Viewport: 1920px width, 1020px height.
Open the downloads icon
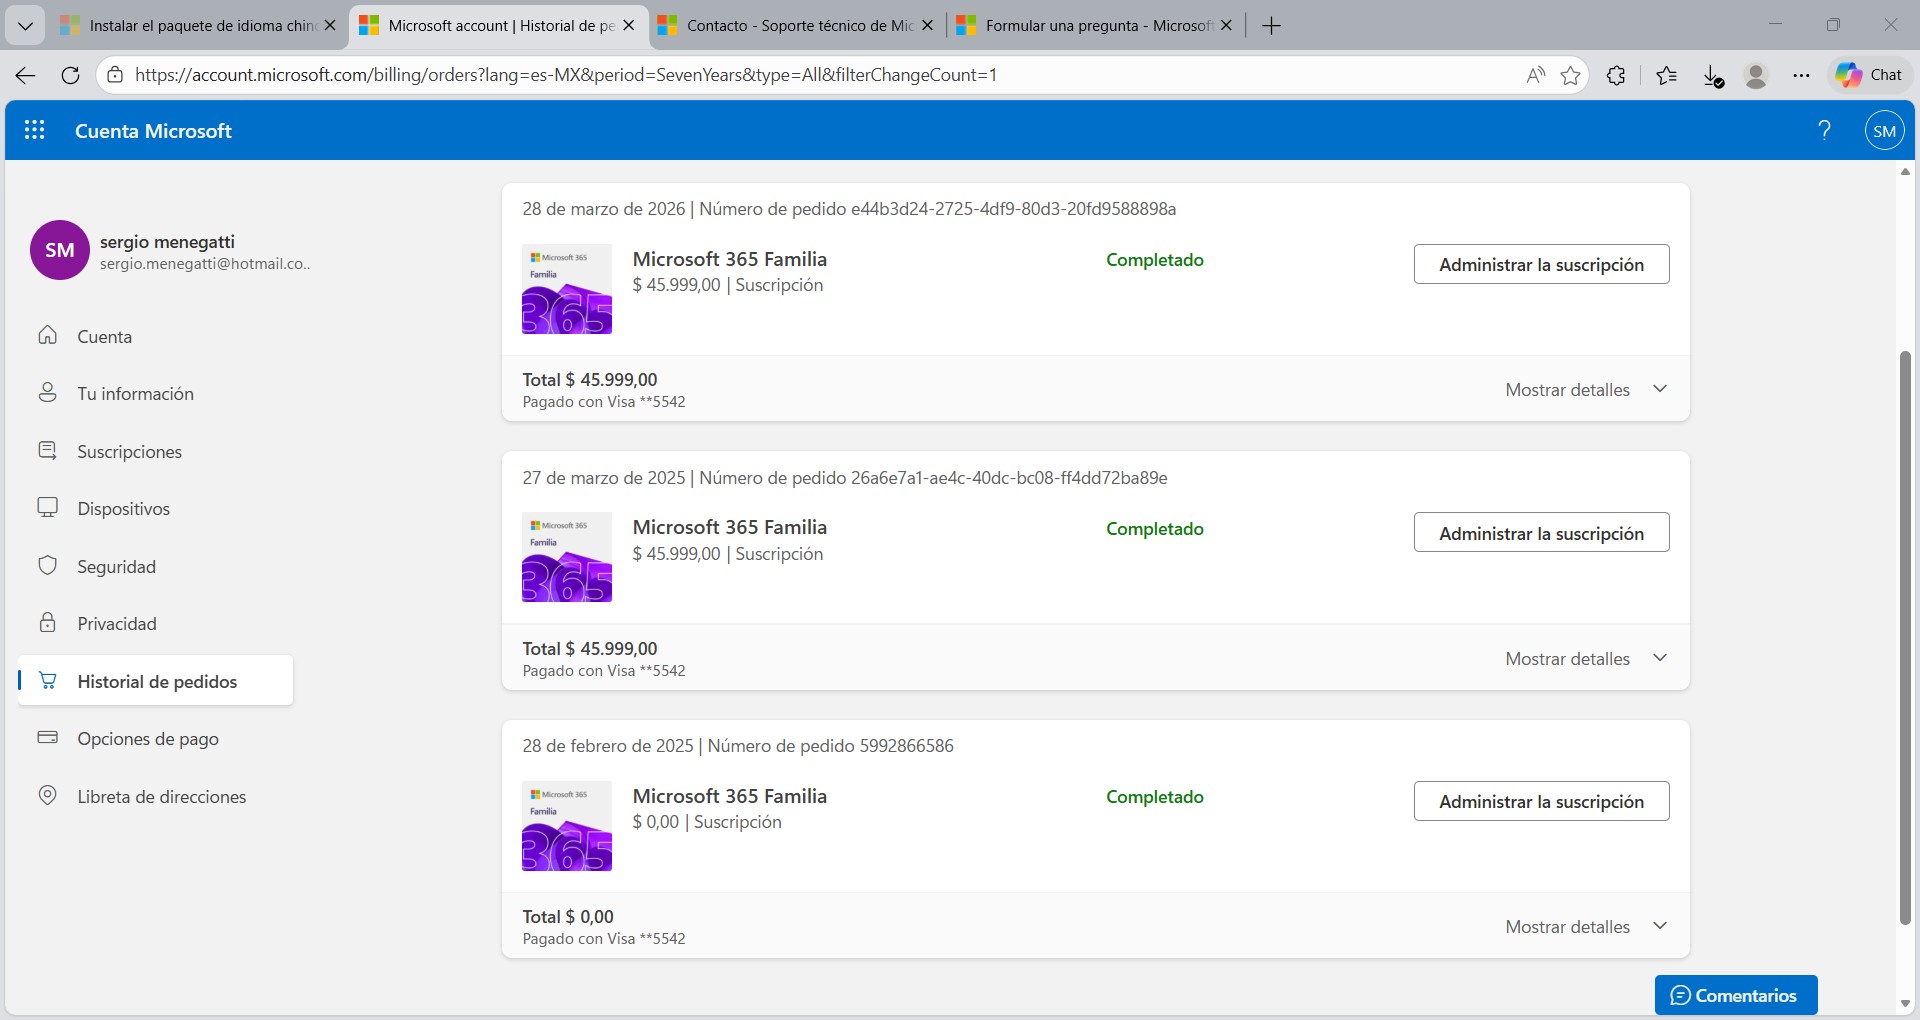[x=1712, y=76]
